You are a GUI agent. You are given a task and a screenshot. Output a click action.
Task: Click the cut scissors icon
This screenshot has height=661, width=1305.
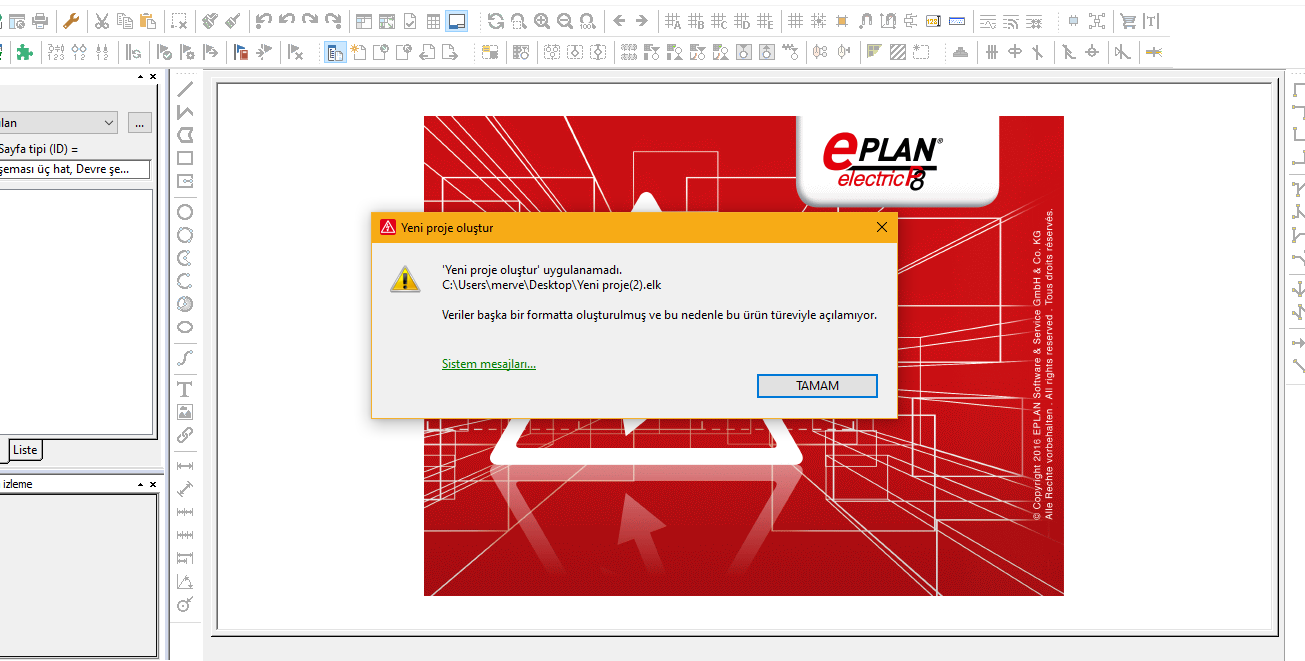point(101,20)
